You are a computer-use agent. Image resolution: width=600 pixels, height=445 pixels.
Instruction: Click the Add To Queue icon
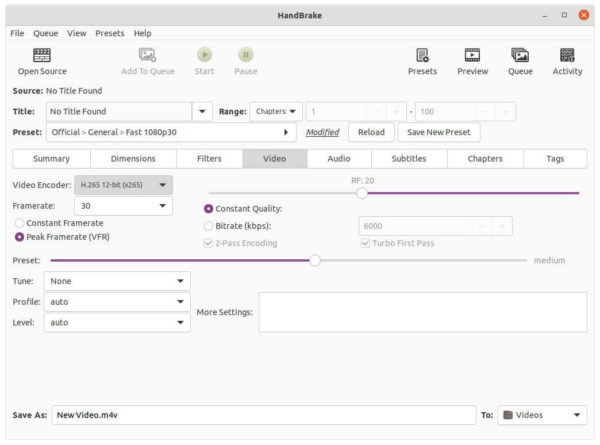pos(147,55)
